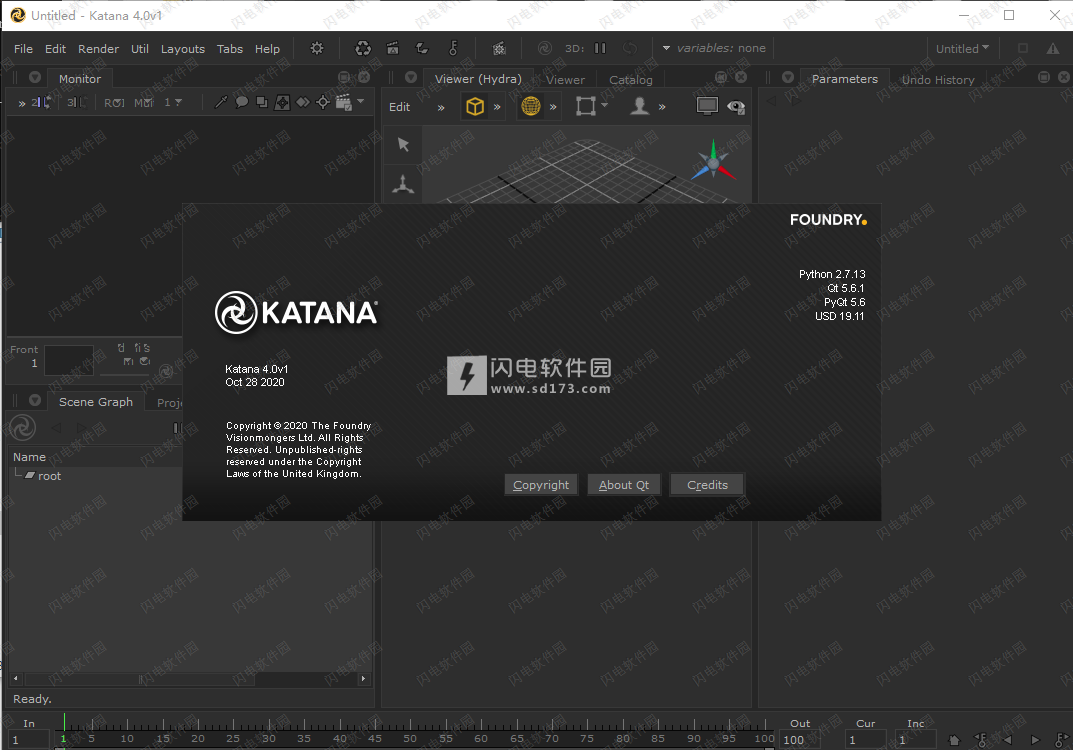Screen dimensions: 1073x750
Task: Open the Scene Graph pane round dropdown arrow
Action: (x=35, y=400)
